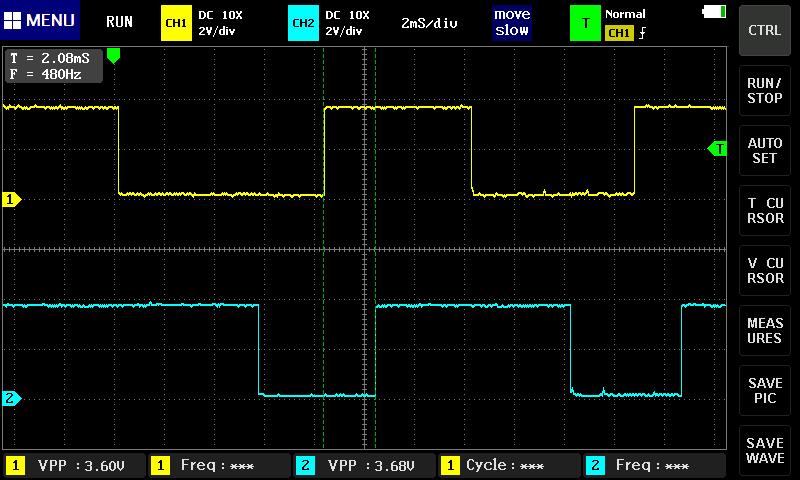Viewport: 800px width, 480px height.
Task: Click the cyan 2 badge beside Freq
Action: pyautogui.click(x=595, y=465)
